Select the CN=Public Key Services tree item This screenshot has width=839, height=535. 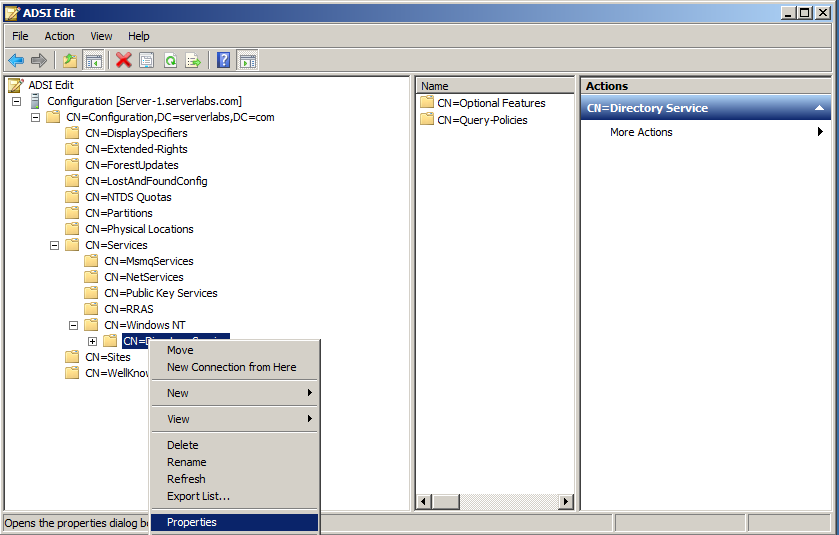[161, 293]
